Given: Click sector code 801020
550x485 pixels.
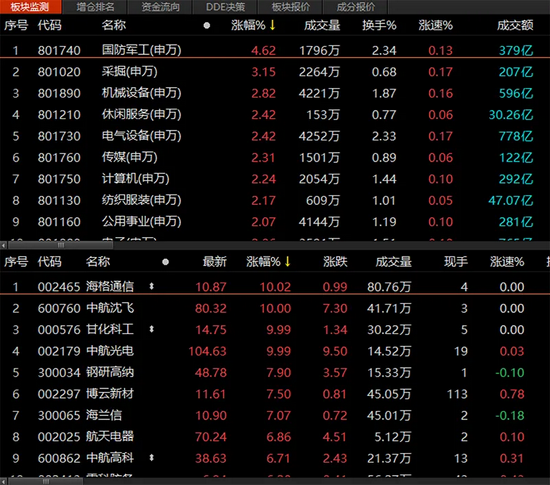Looking at the screenshot, I should pos(59,72).
